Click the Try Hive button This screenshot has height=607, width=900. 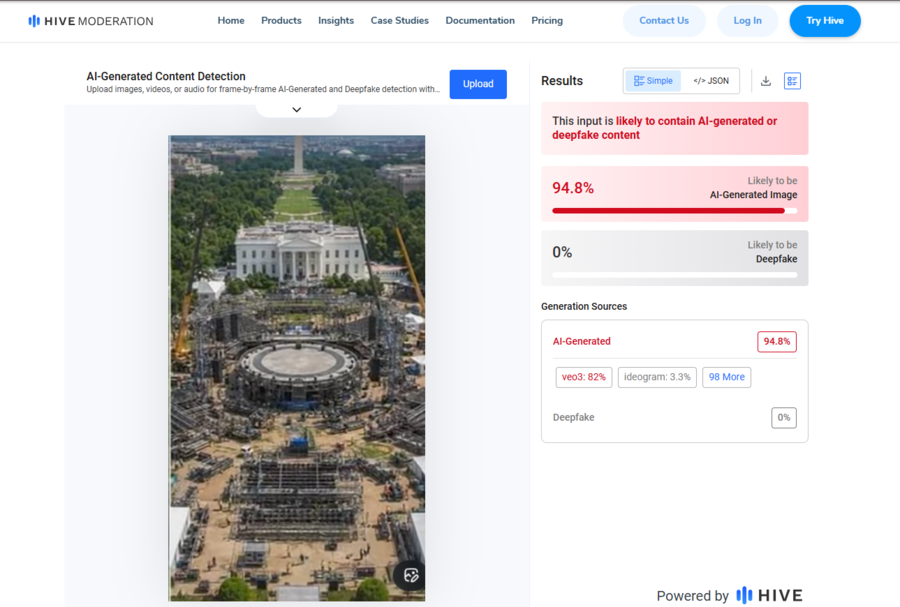[x=825, y=21]
